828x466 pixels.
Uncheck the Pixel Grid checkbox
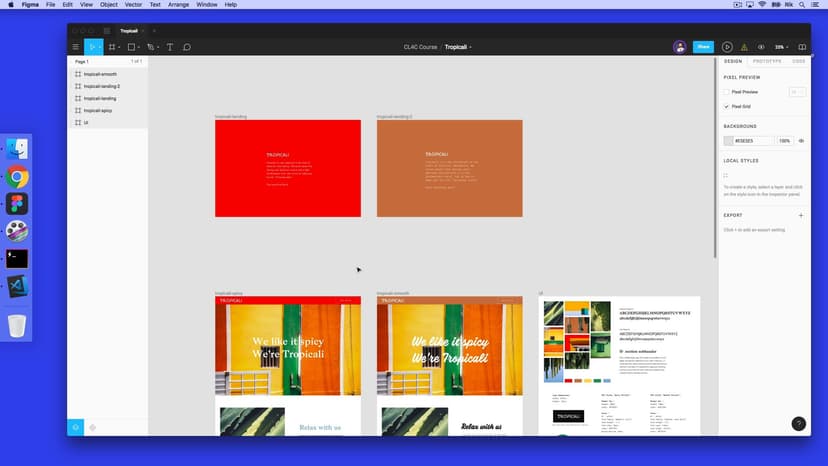[727, 106]
